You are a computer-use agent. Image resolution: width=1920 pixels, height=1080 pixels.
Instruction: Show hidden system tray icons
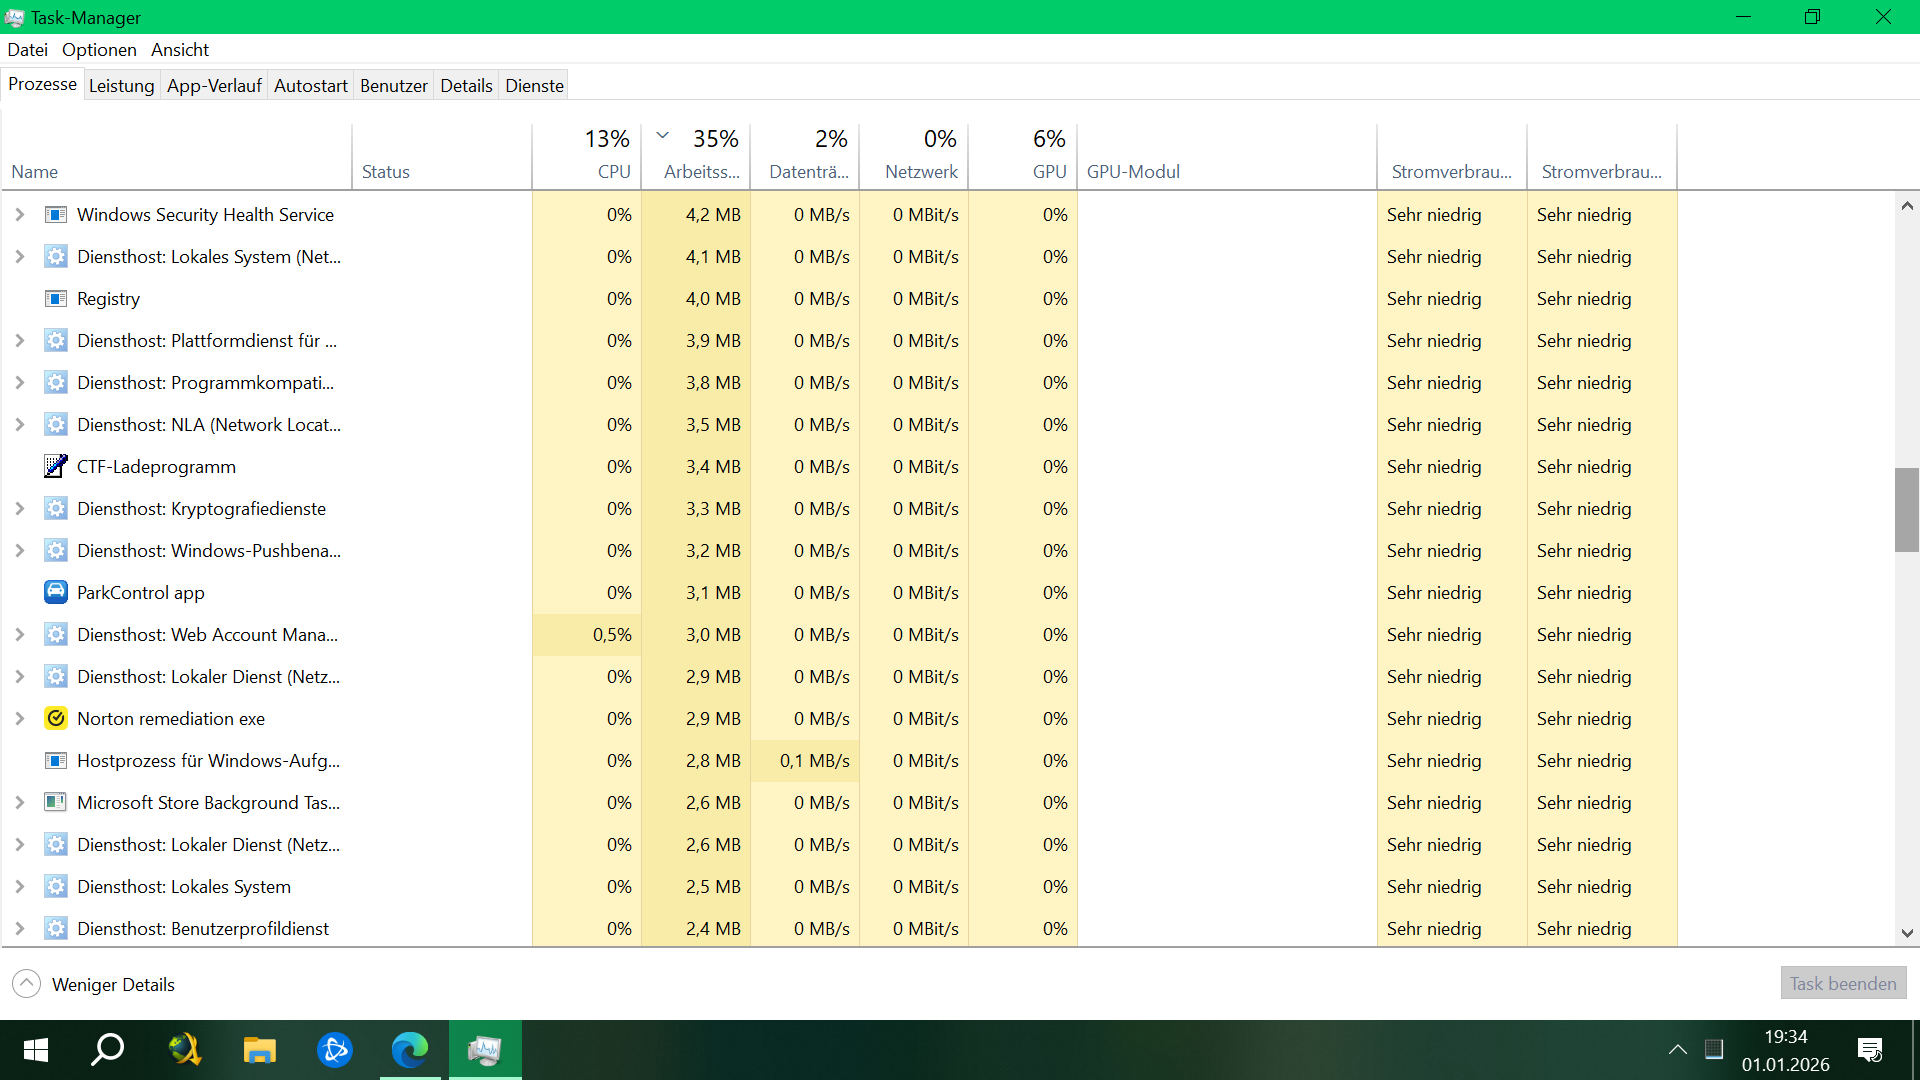click(x=1677, y=1050)
